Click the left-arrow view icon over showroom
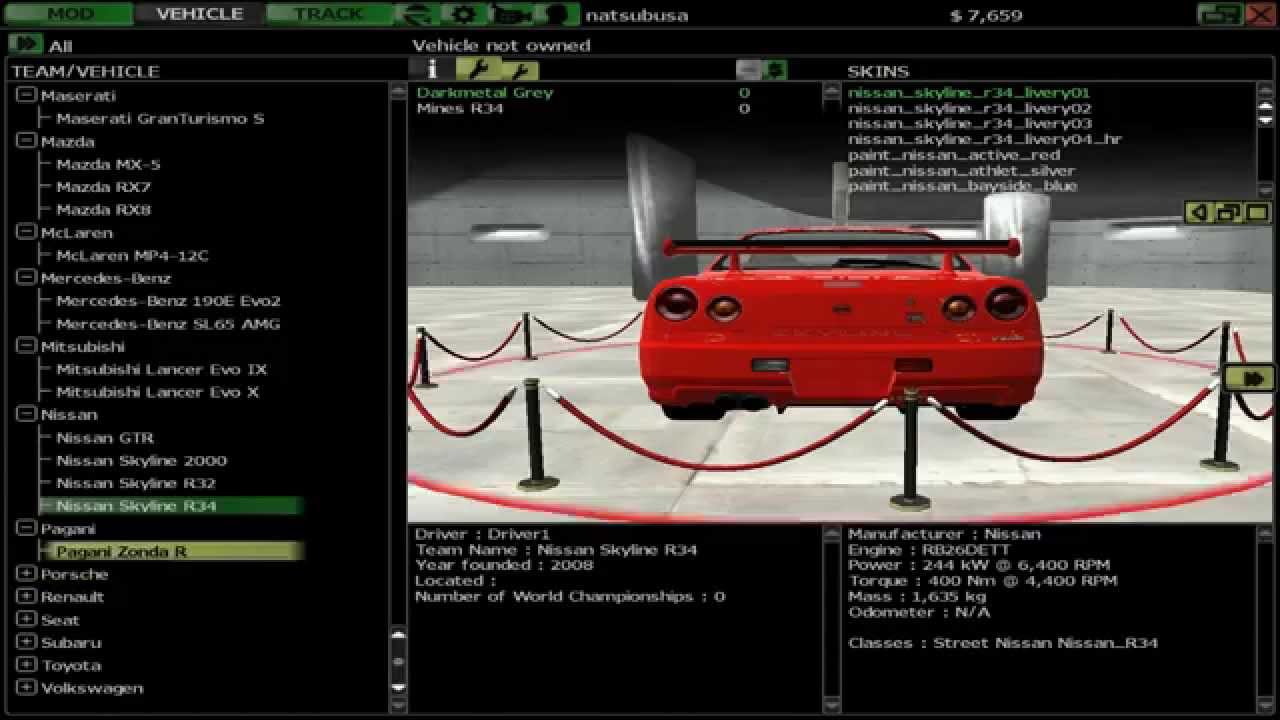The image size is (1280, 720). pos(1198,212)
